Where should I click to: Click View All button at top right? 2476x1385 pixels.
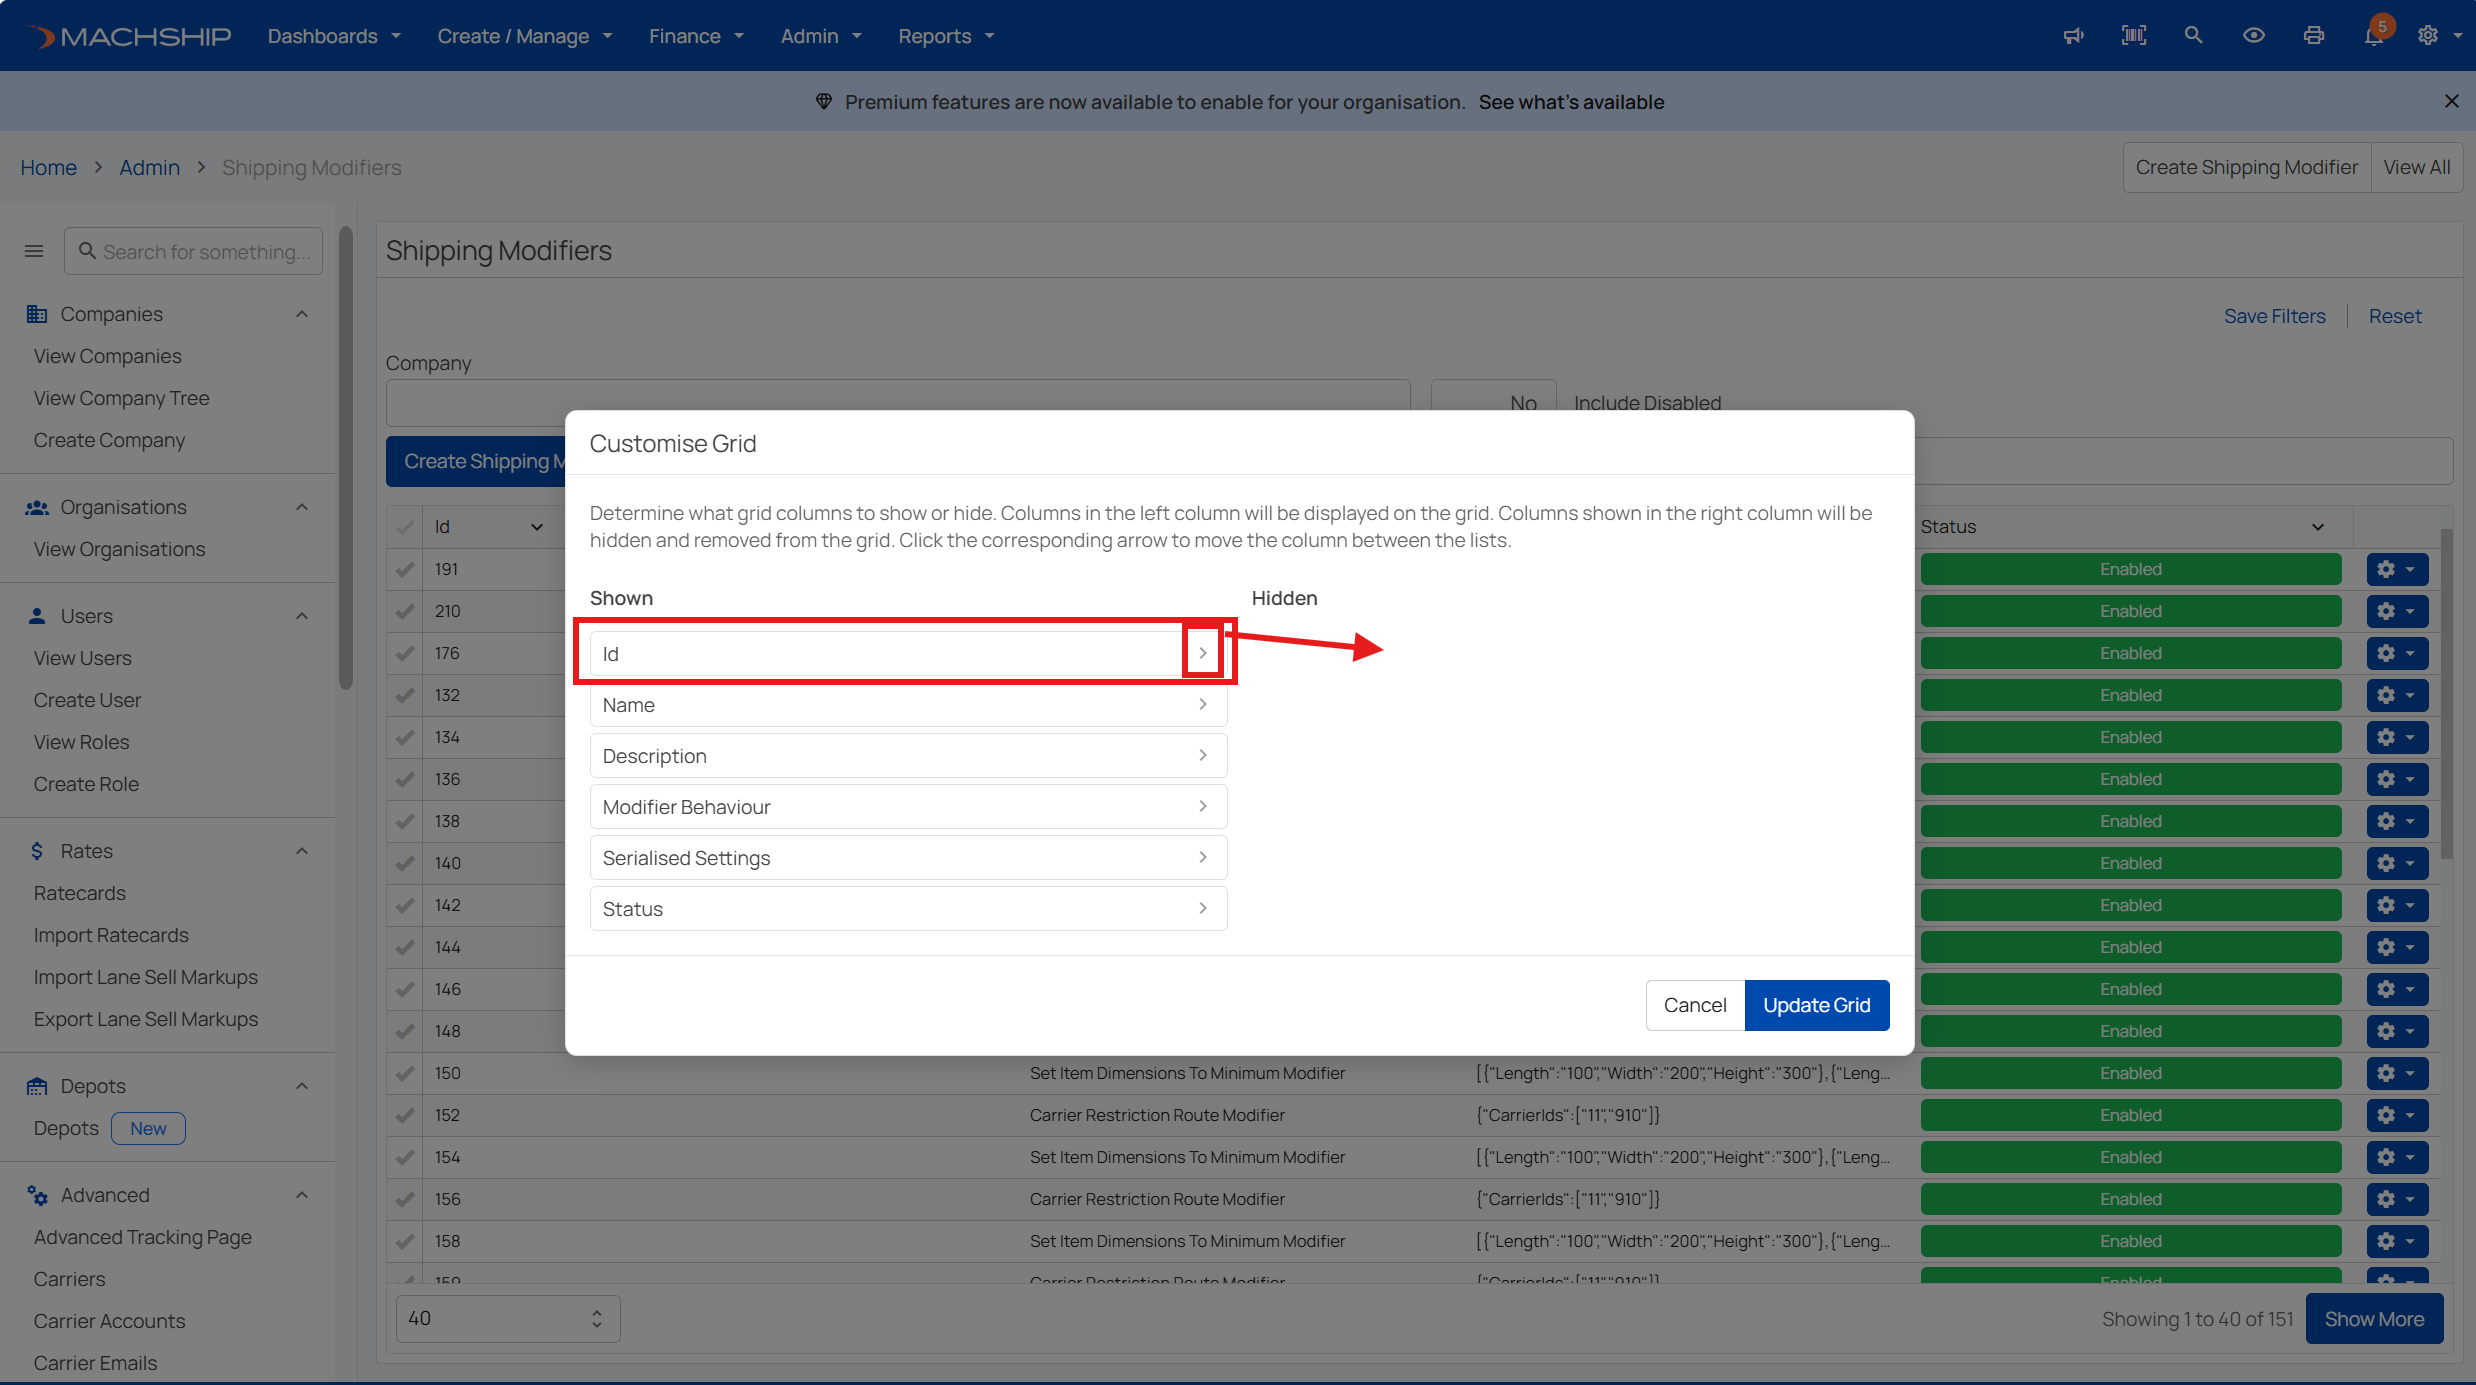tap(2416, 168)
